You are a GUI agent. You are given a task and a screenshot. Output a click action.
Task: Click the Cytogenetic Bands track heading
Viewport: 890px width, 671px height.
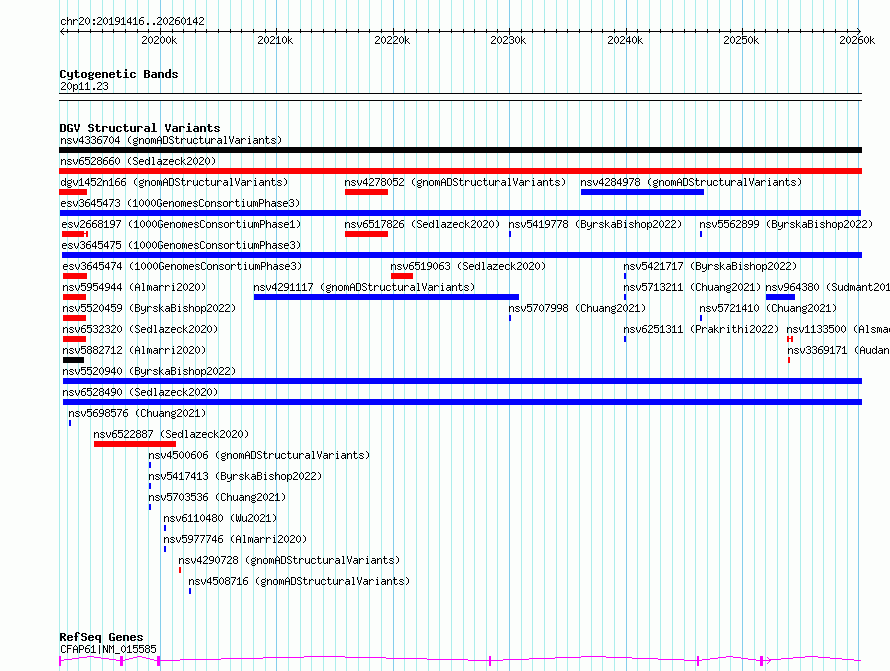coord(119,74)
